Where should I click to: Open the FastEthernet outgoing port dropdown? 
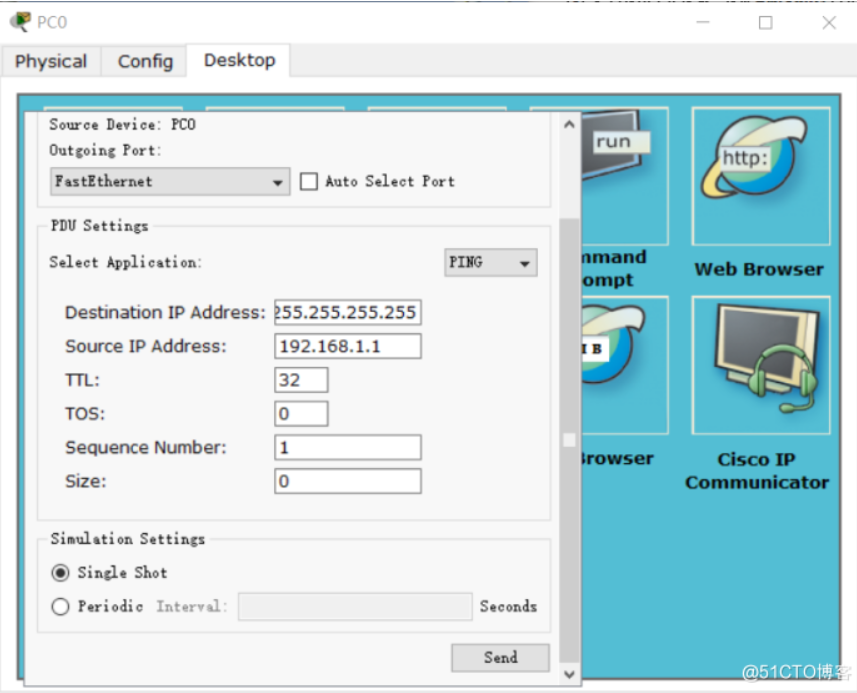tap(170, 181)
